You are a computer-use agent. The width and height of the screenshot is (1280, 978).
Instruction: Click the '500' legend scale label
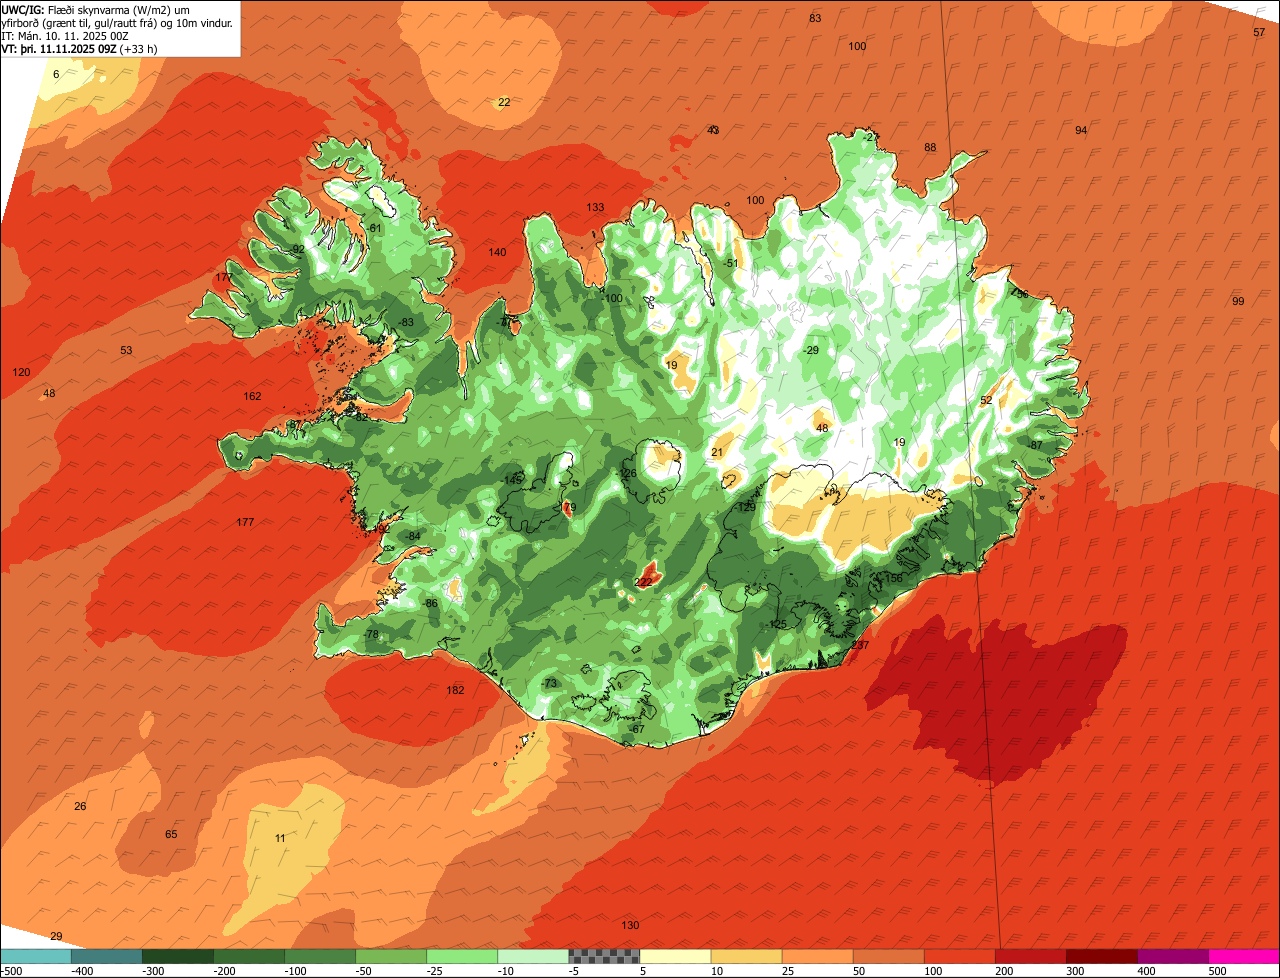coord(1218,970)
